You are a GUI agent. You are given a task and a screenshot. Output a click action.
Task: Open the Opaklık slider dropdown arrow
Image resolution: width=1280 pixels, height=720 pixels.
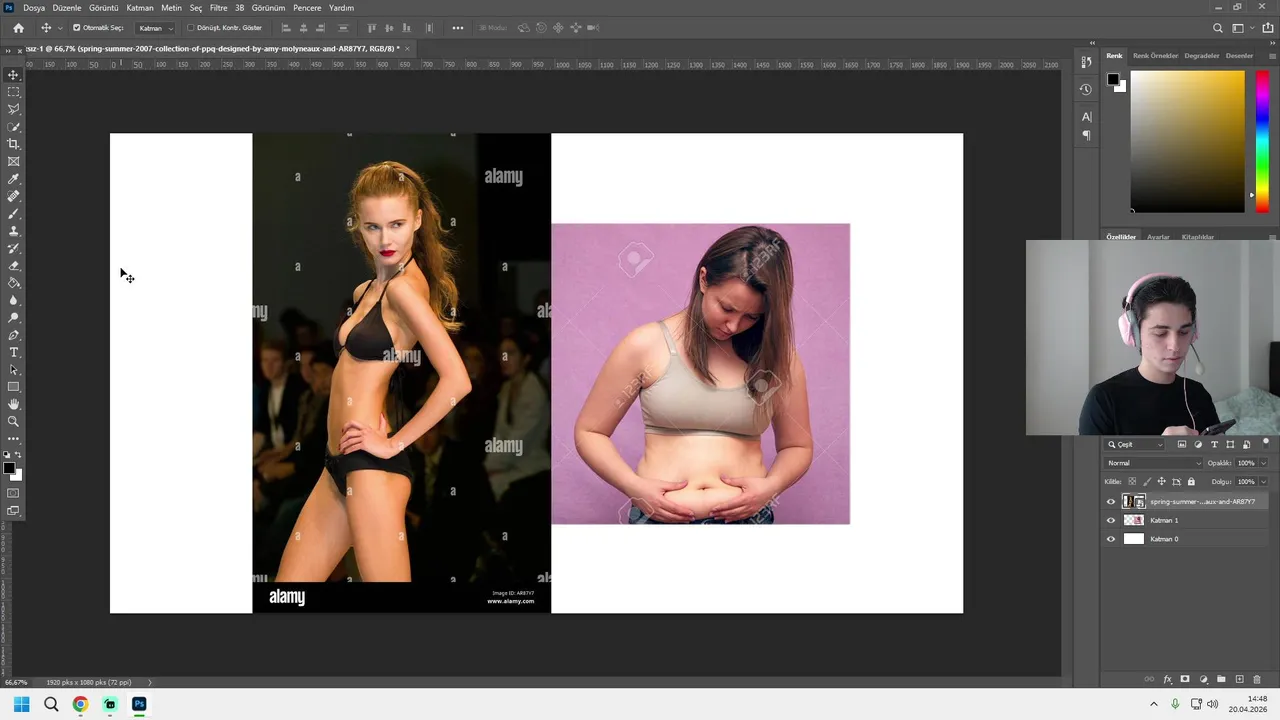point(1263,463)
